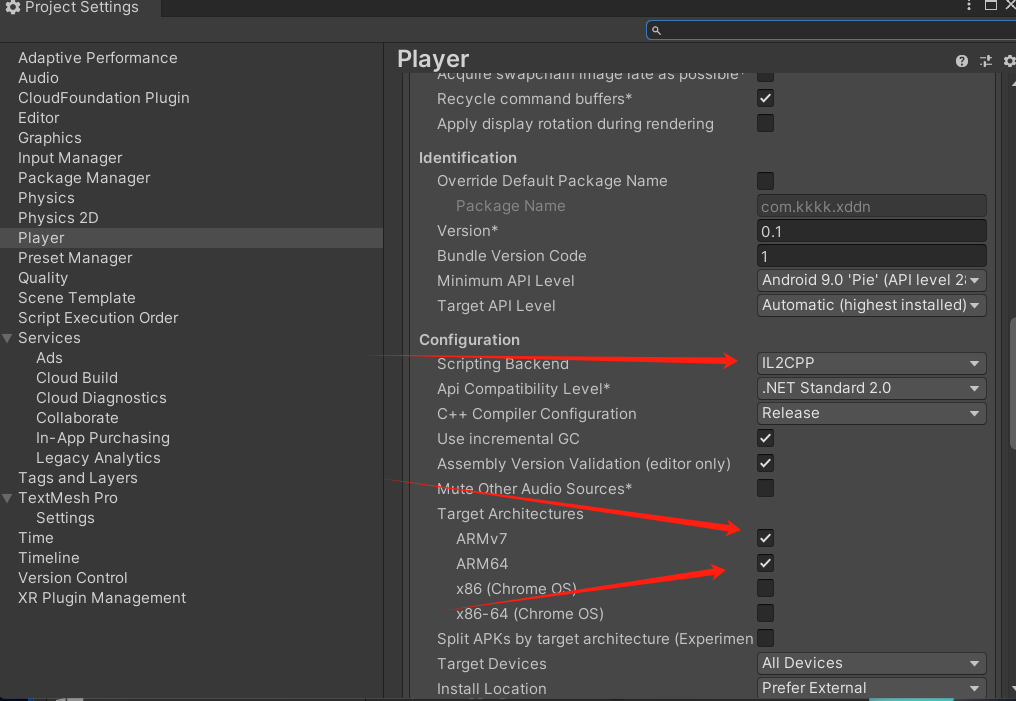Open the kebab menu in the title bar
Screen dimensions: 1016x701
tap(968, 6)
